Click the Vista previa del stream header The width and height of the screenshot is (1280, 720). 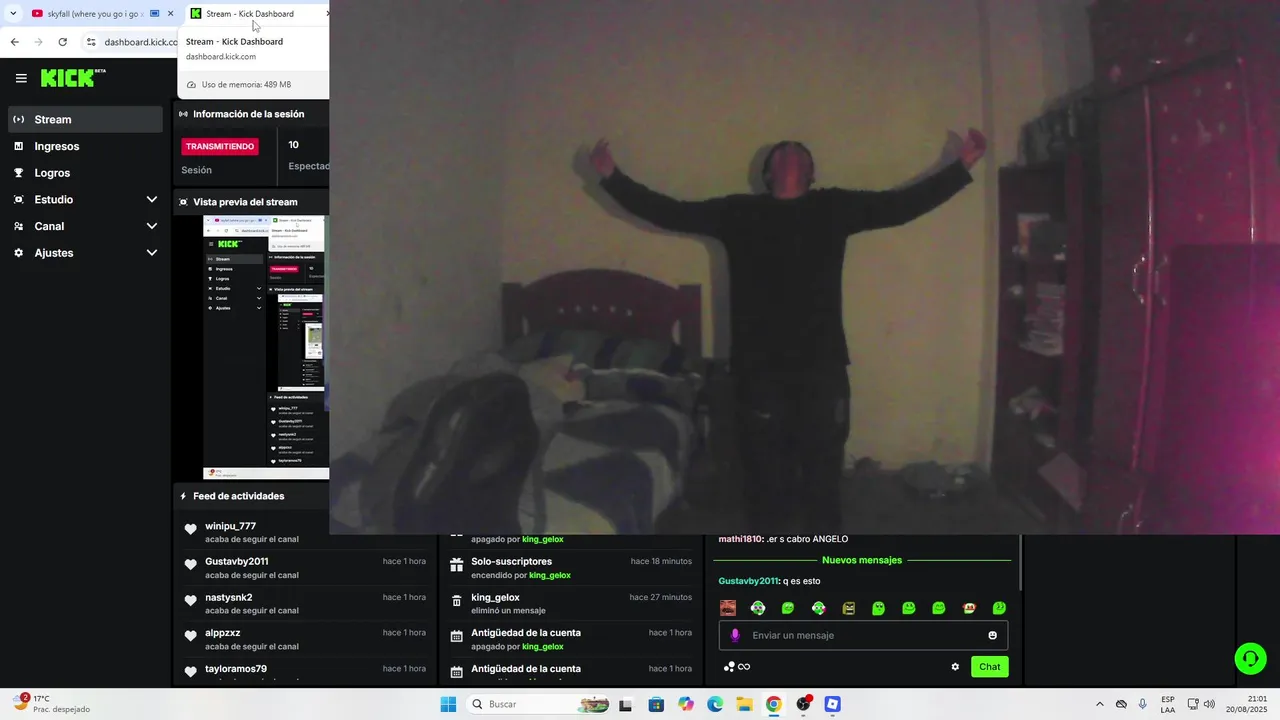245,202
